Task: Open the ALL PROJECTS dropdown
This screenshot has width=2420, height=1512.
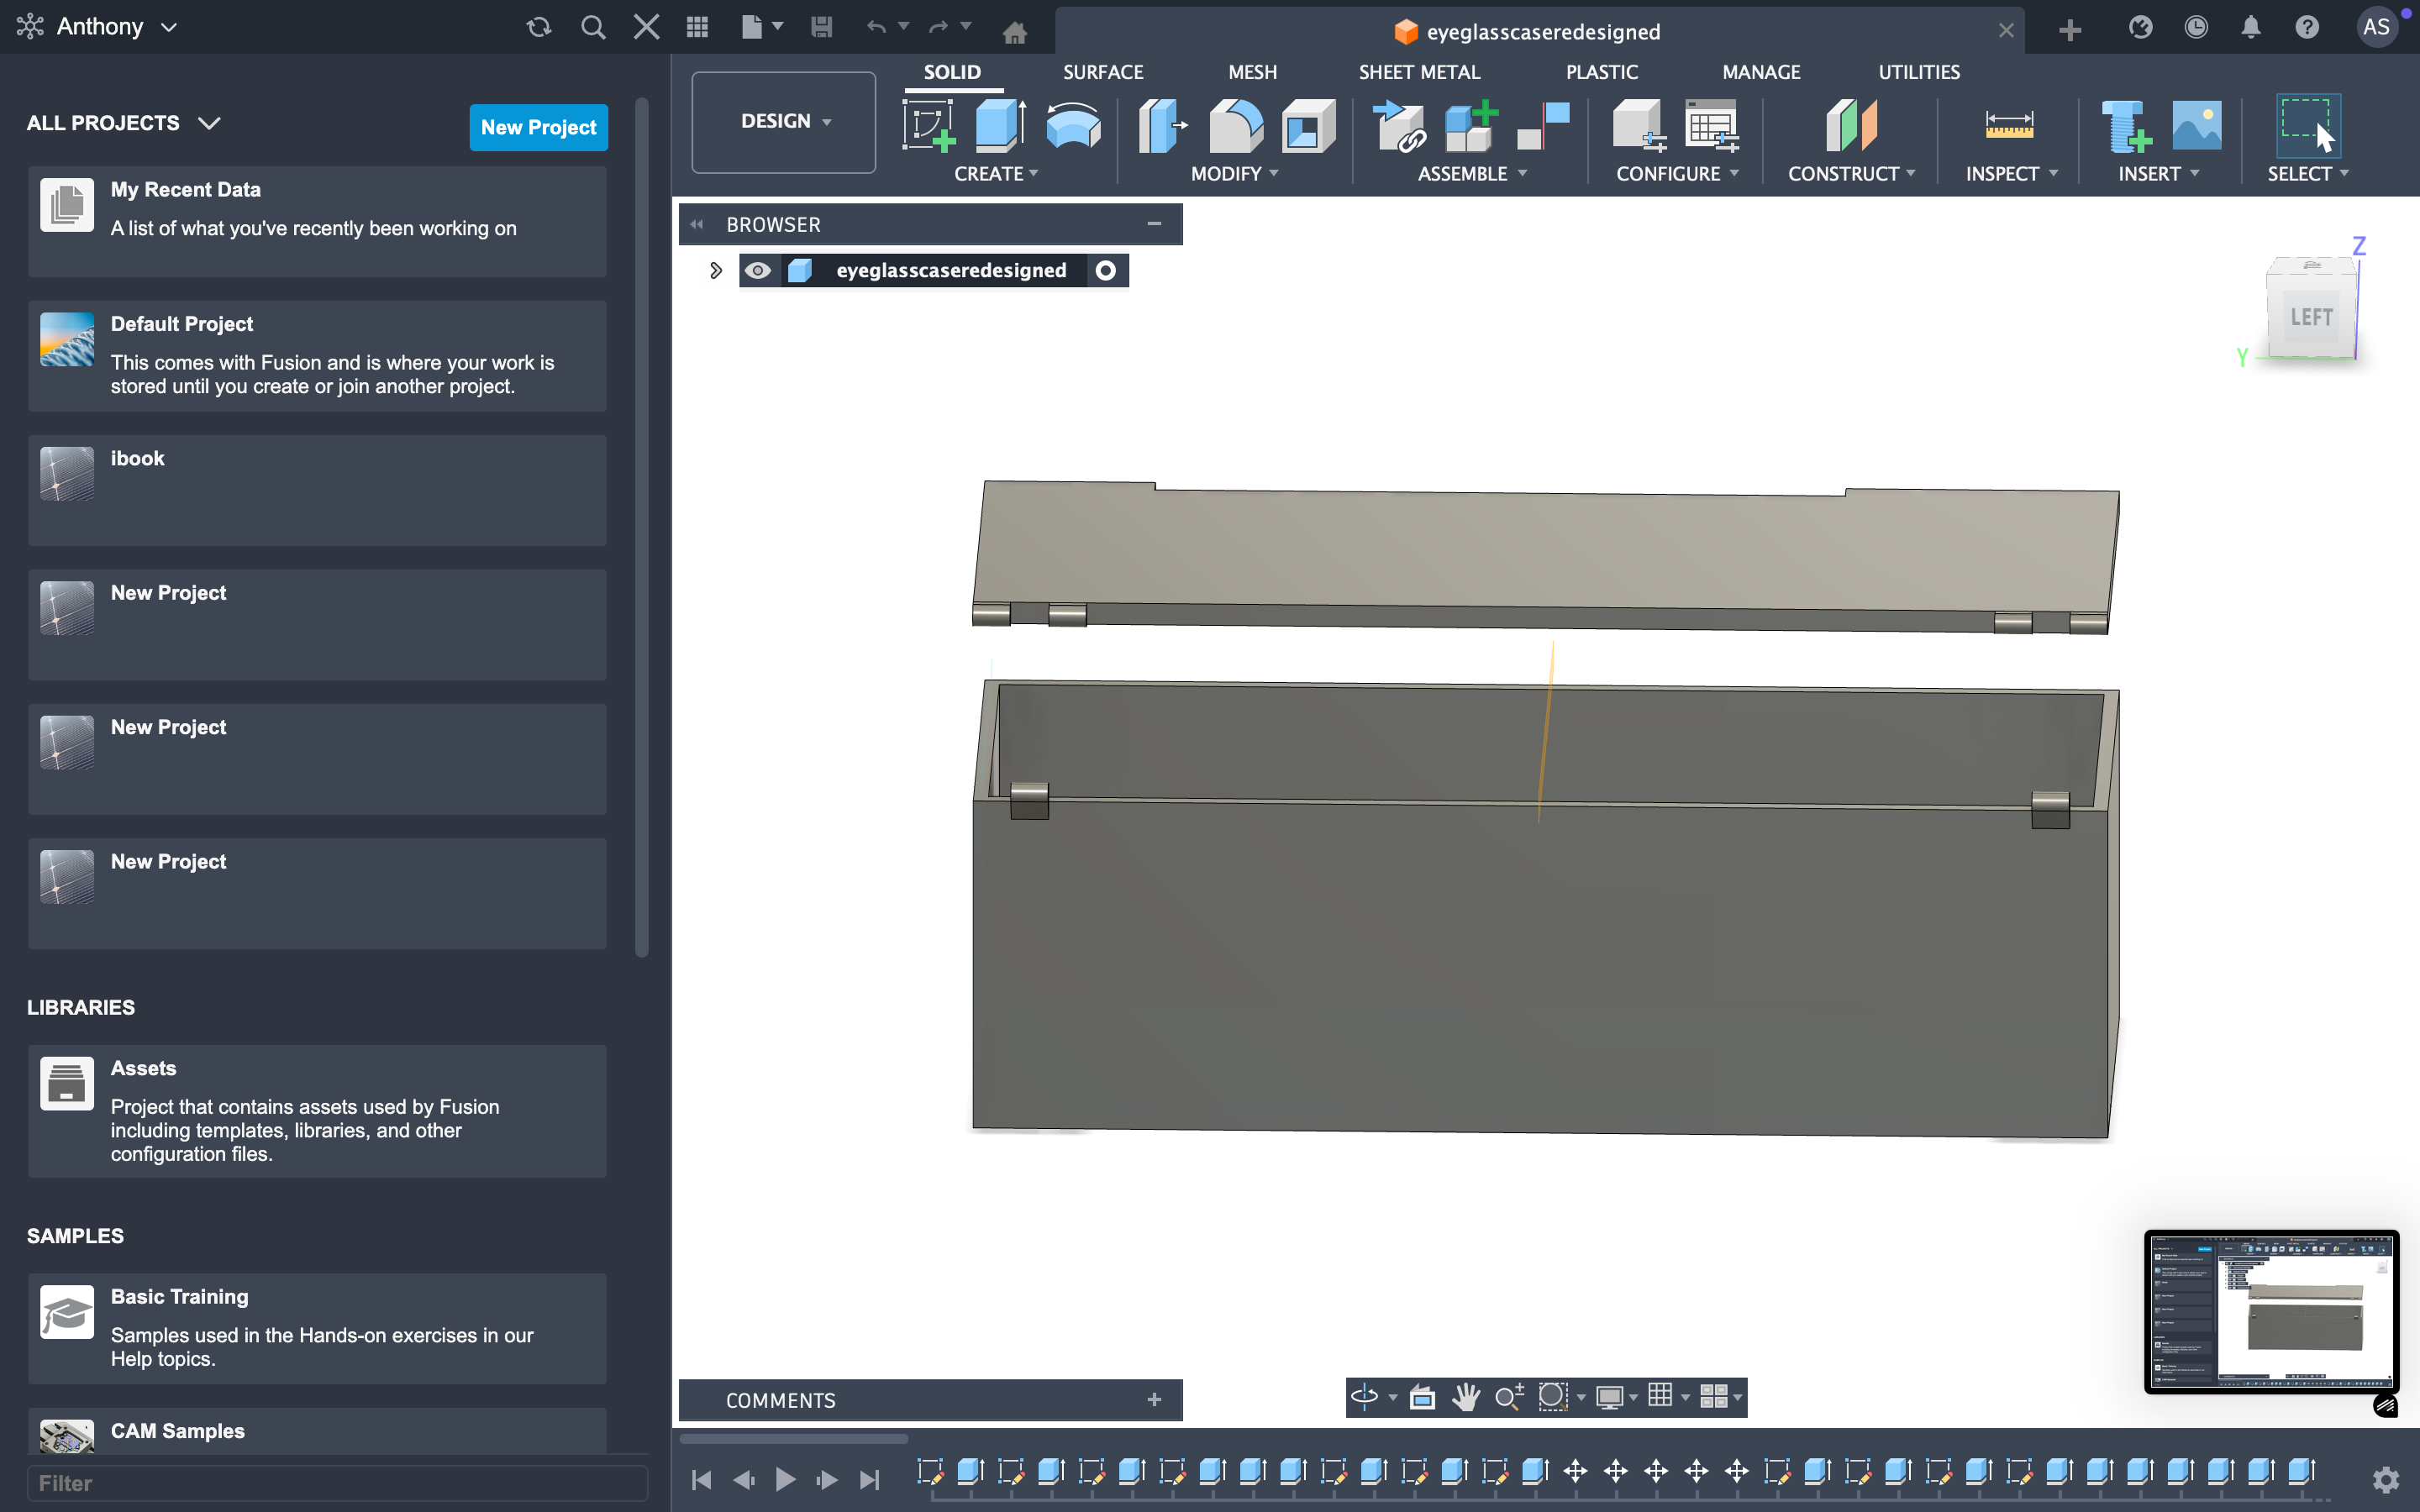Action: tap(123, 123)
